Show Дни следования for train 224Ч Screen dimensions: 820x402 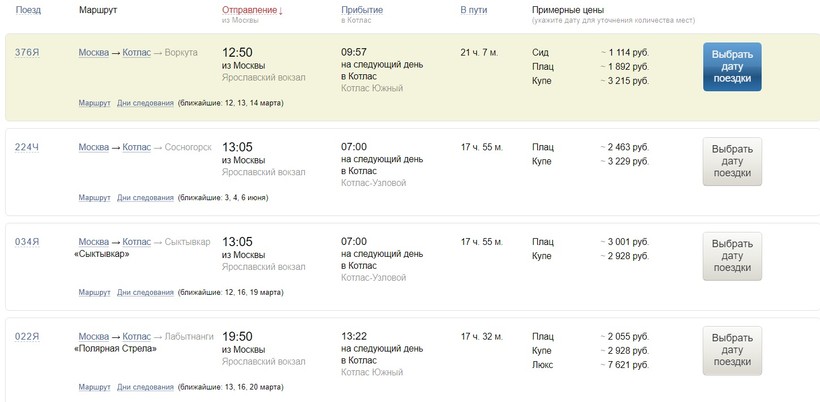pyautogui.click(x=145, y=198)
